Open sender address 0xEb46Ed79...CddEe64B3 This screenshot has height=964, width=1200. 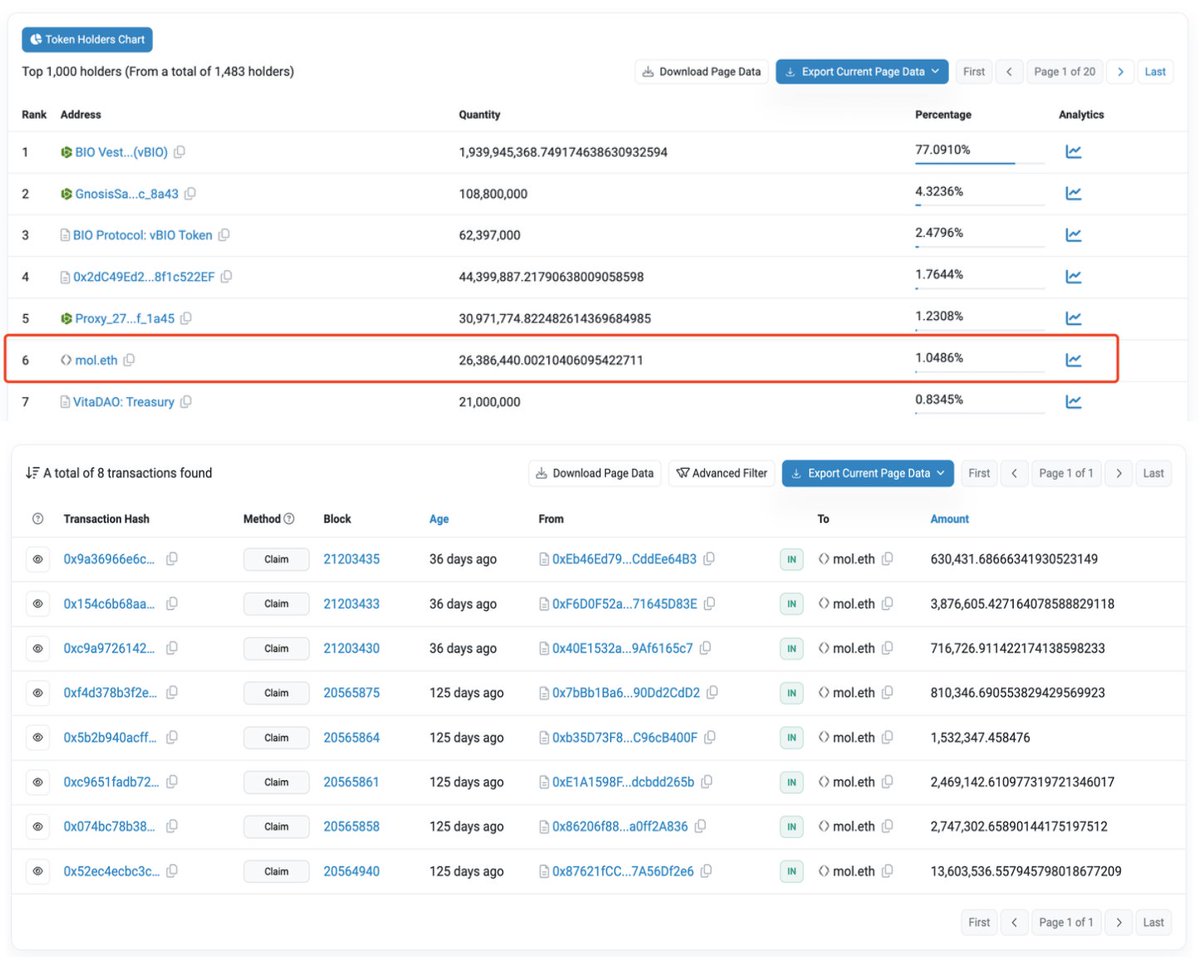pos(624,560)
